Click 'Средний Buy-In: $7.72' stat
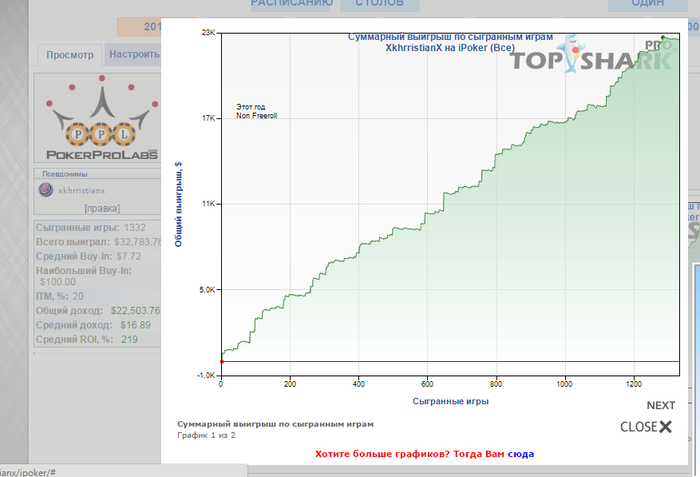Screen dimensions: 700x477 point(88,256)
